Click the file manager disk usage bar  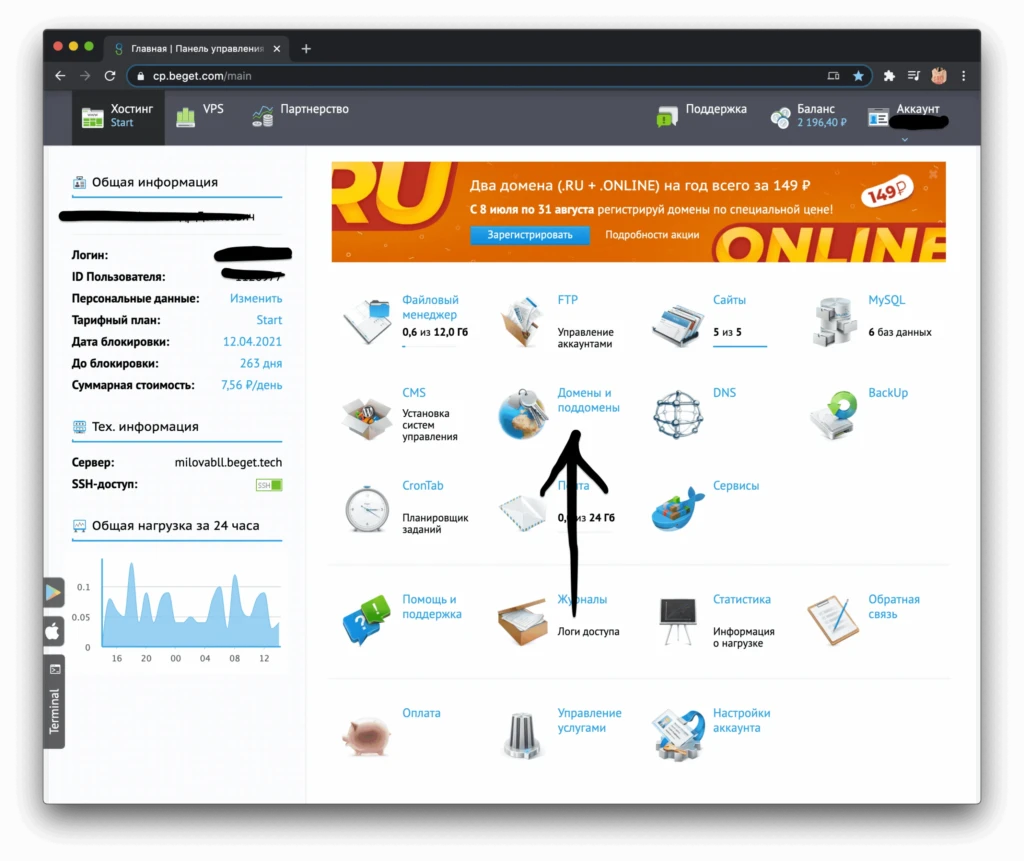coord(428,346)
